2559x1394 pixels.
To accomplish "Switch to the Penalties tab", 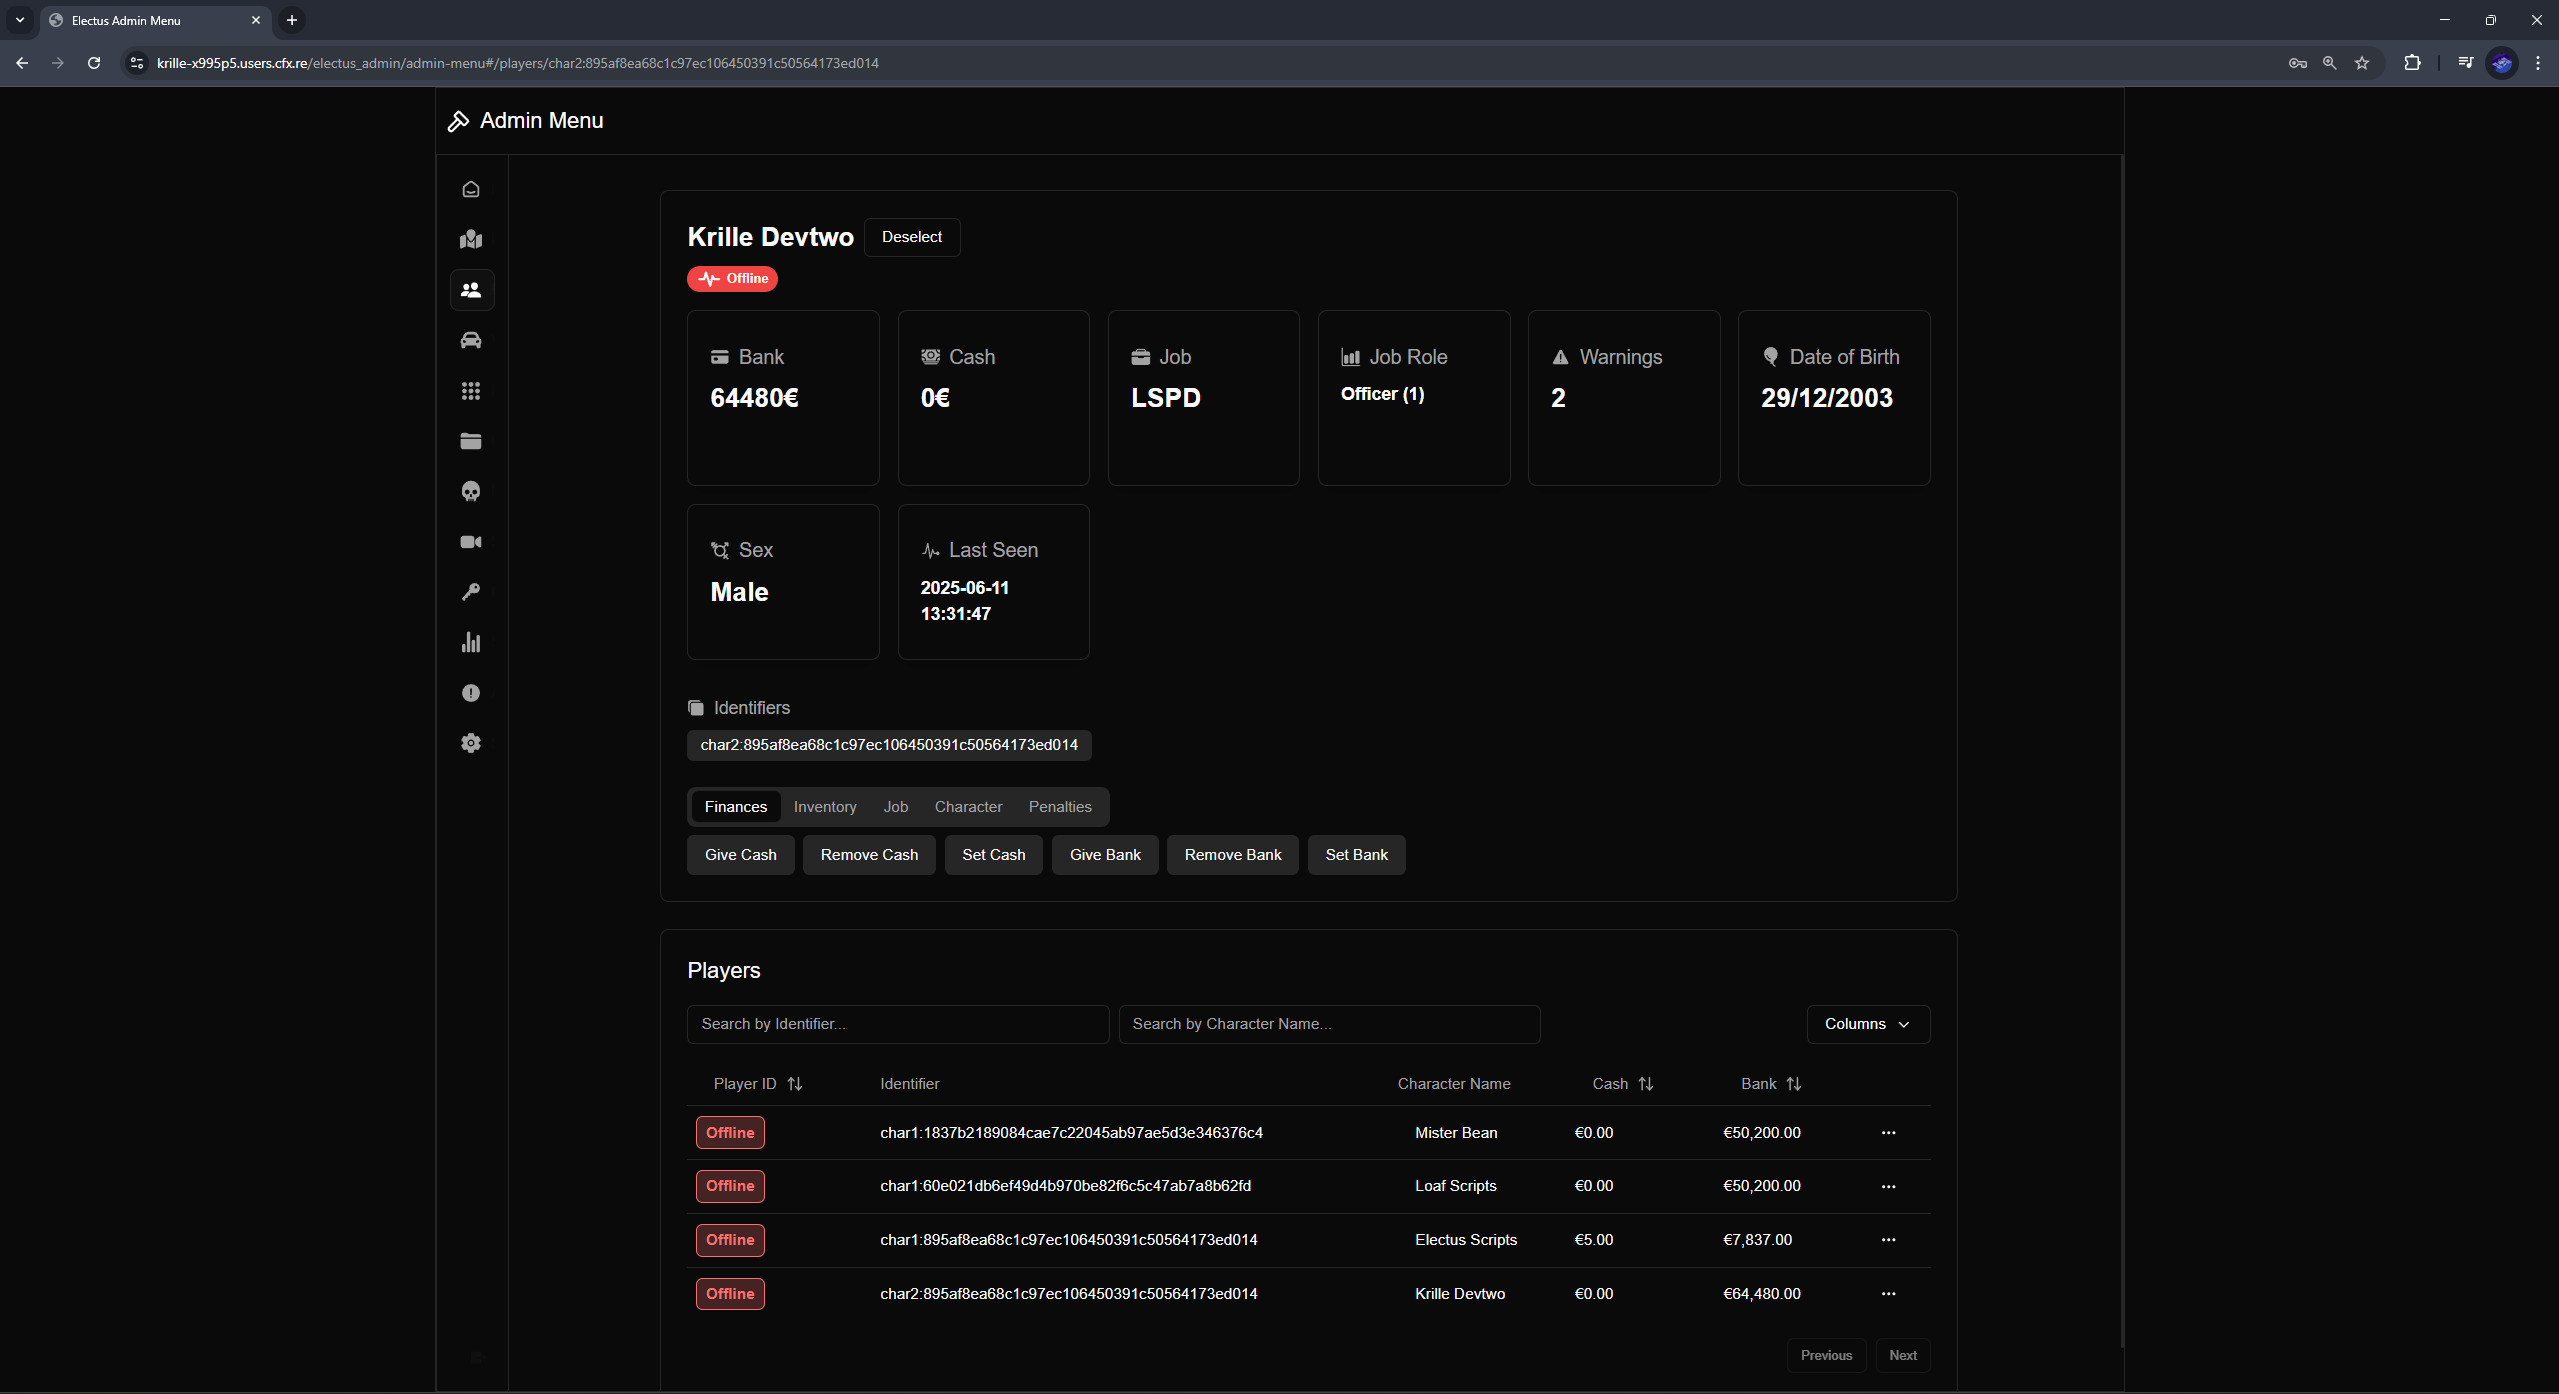I will [1059, 806].
